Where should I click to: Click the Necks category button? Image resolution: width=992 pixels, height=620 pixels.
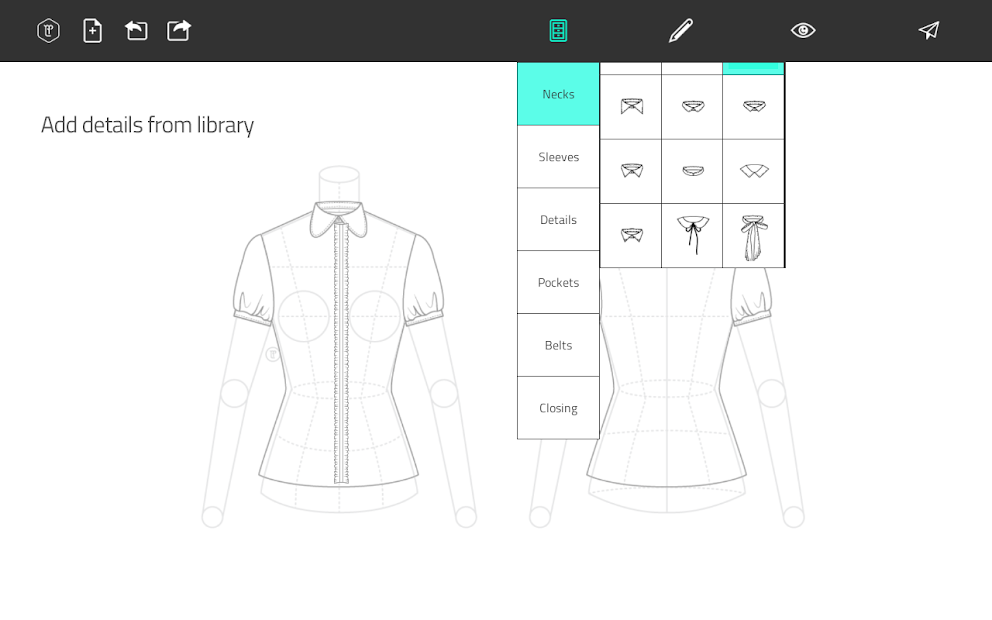click(x=558, y=94)
